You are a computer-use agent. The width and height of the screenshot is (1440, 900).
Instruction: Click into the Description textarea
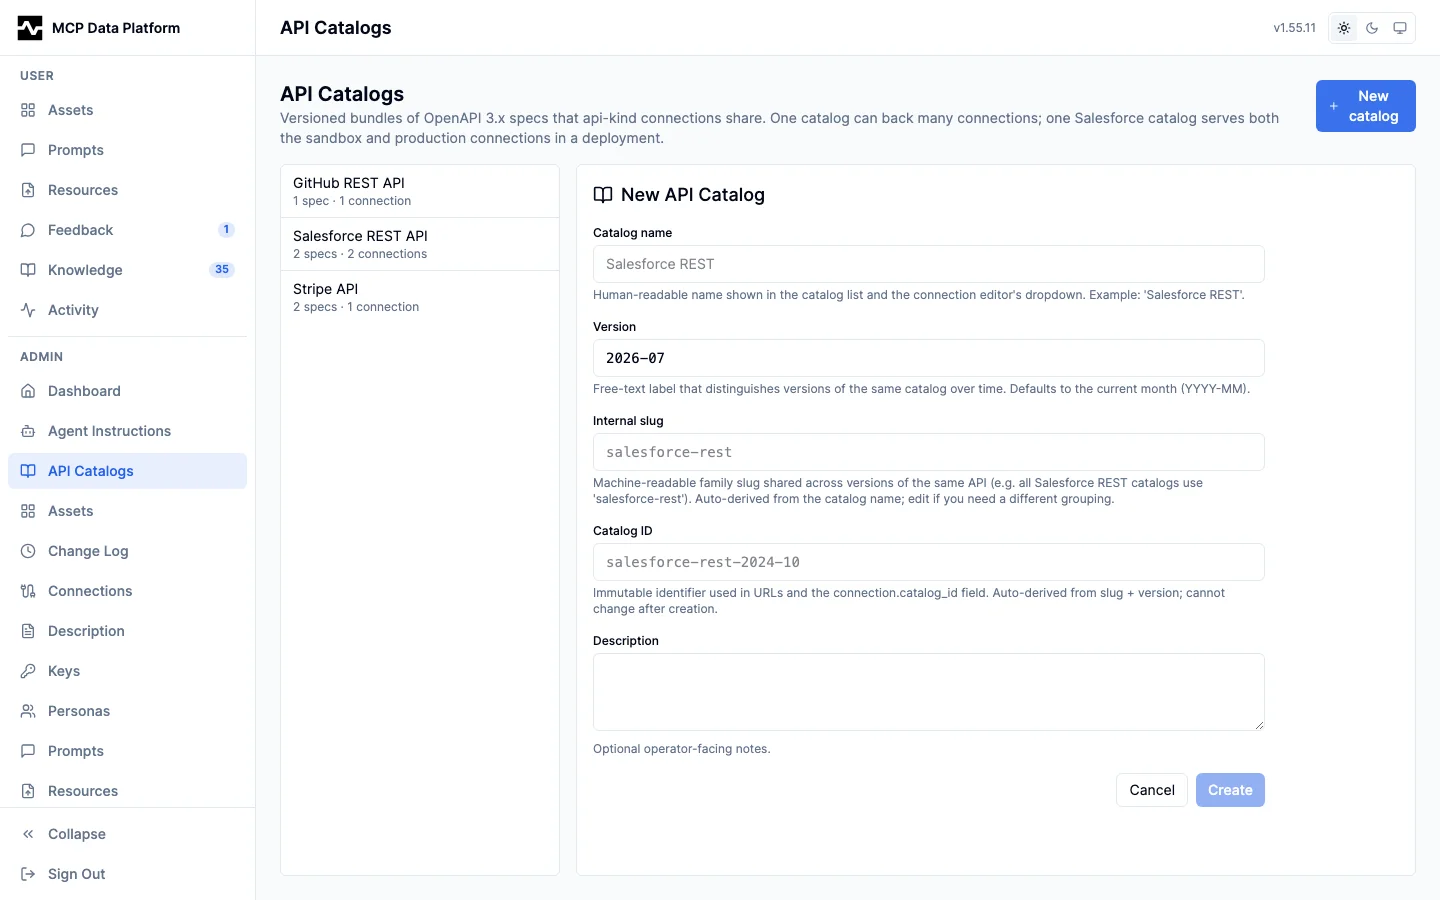tap(929, 692)
